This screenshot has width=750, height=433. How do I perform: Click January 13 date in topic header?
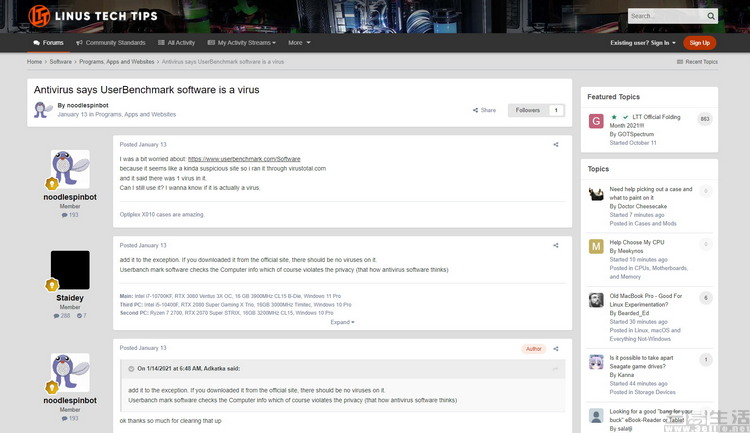coord(73,115)
